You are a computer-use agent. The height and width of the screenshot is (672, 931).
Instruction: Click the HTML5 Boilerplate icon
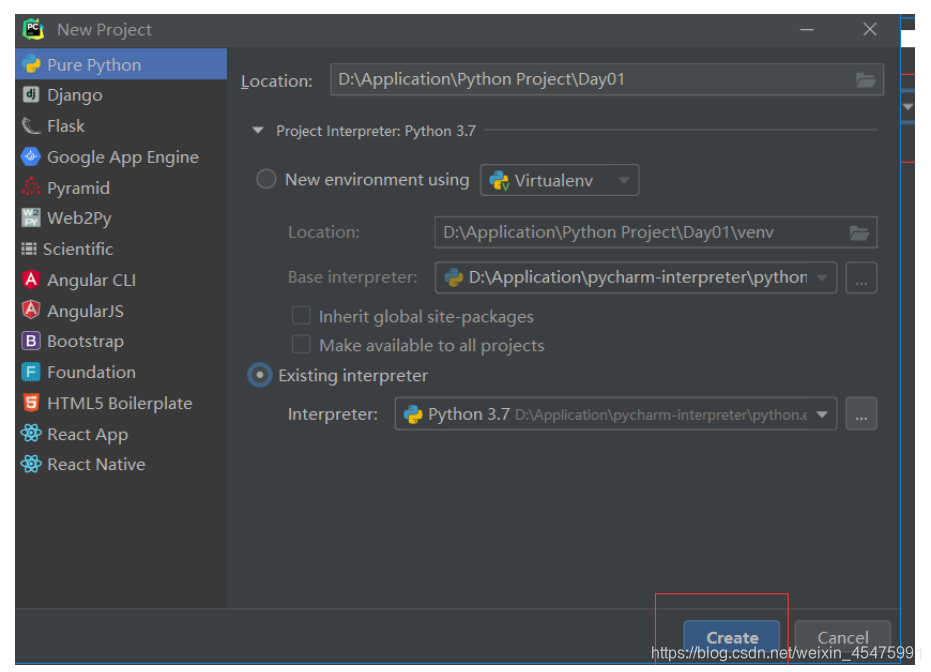click(x=31, y=403)
